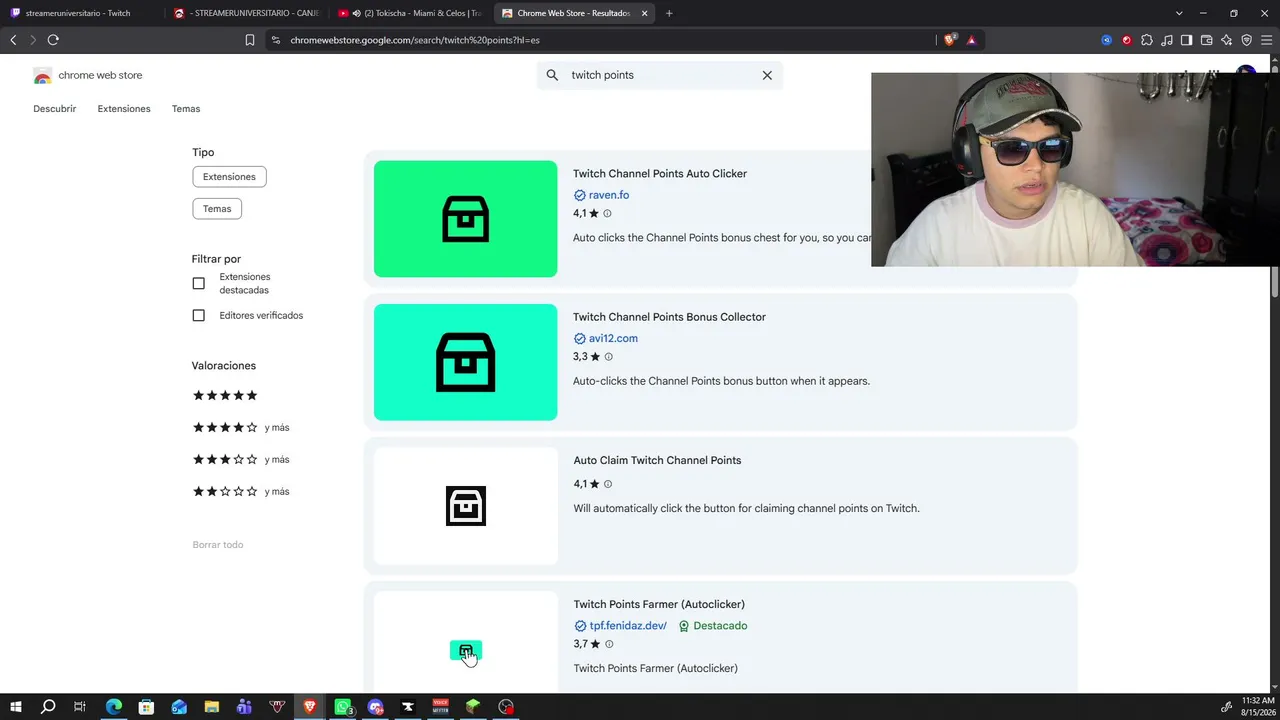This screenshot has height=720, width=1280.
Task: Open a new browser tab
Action: (x=669, y=13)
